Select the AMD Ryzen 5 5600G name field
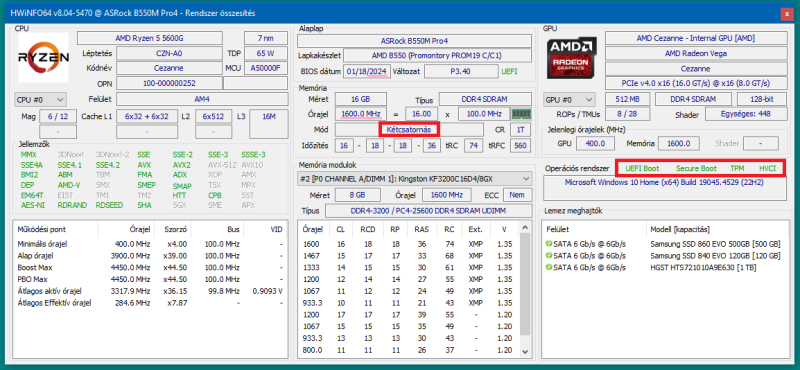 (x=150, y=38)
